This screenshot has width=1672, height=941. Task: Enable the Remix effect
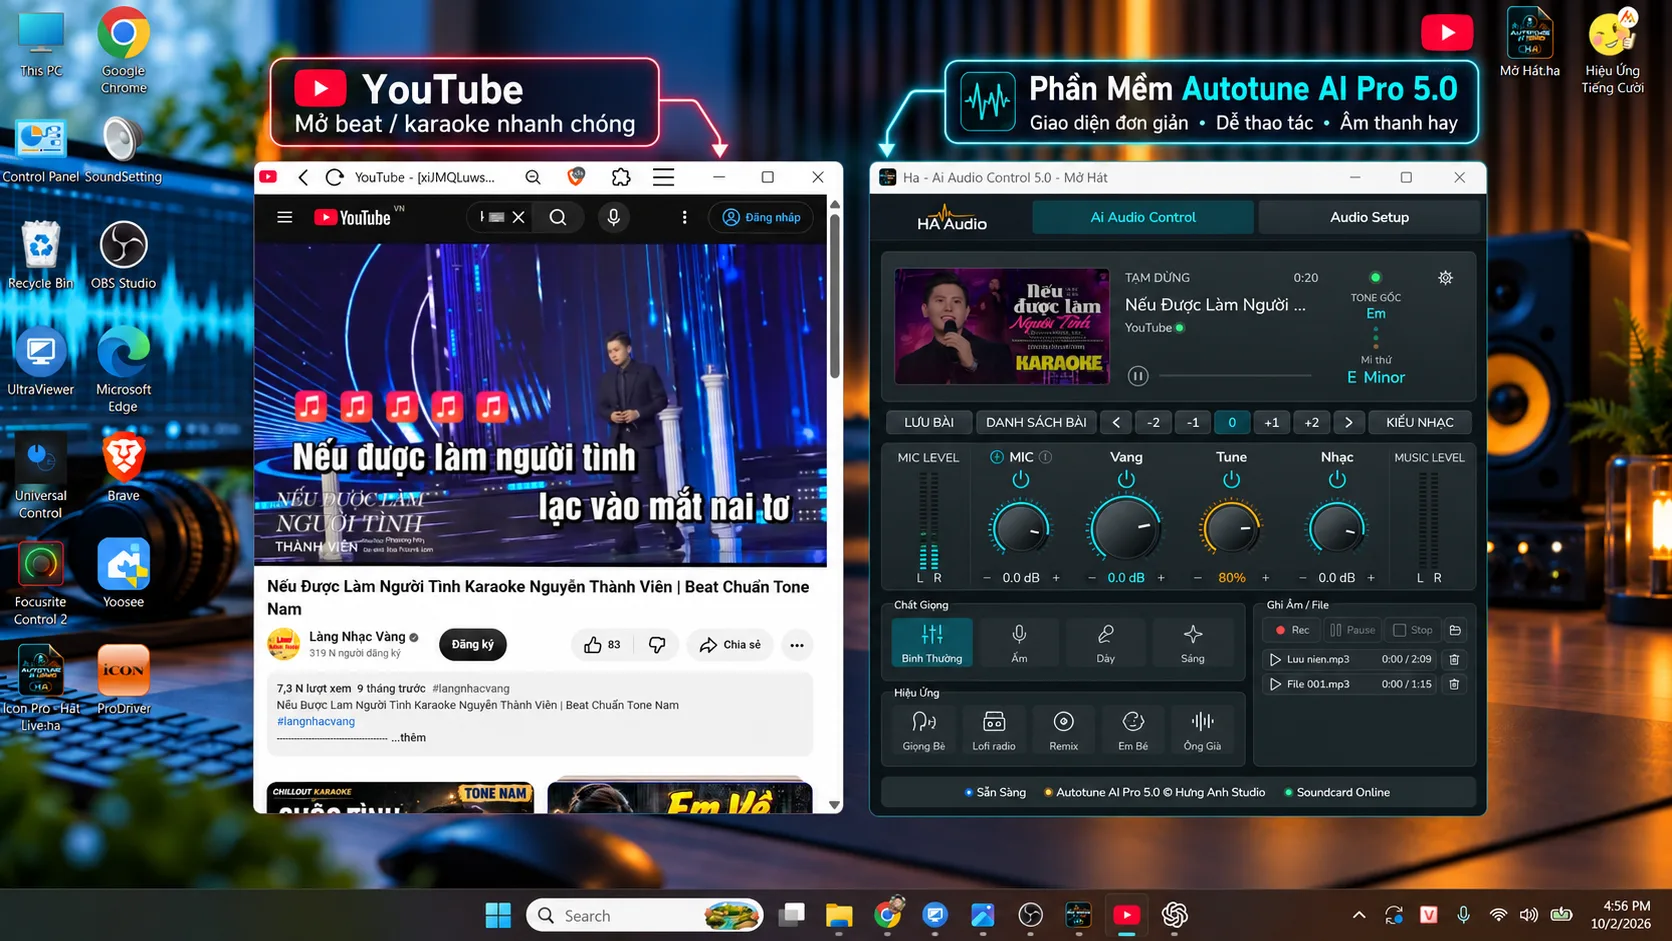[x=1064, y=730]
